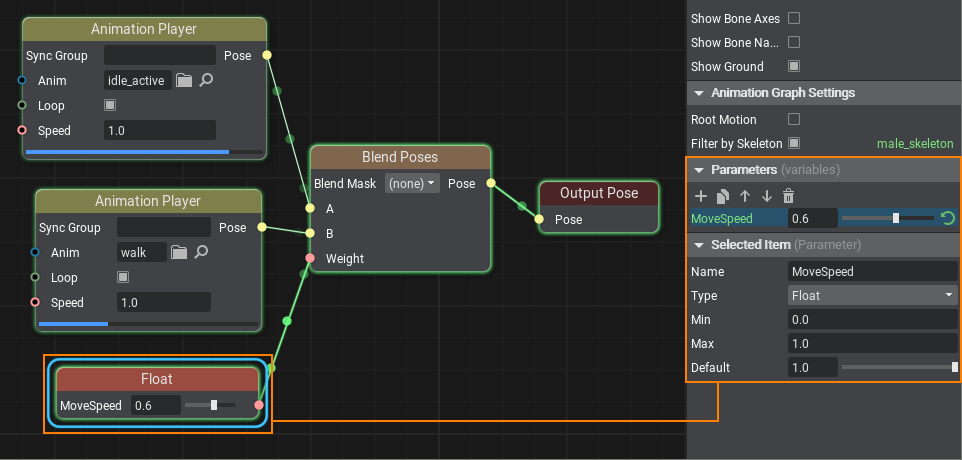Screen dimensions: 962x460
Task: Click the Name field containing MoveSpeed
Action: pyautogui.click(x=872, y=271)
